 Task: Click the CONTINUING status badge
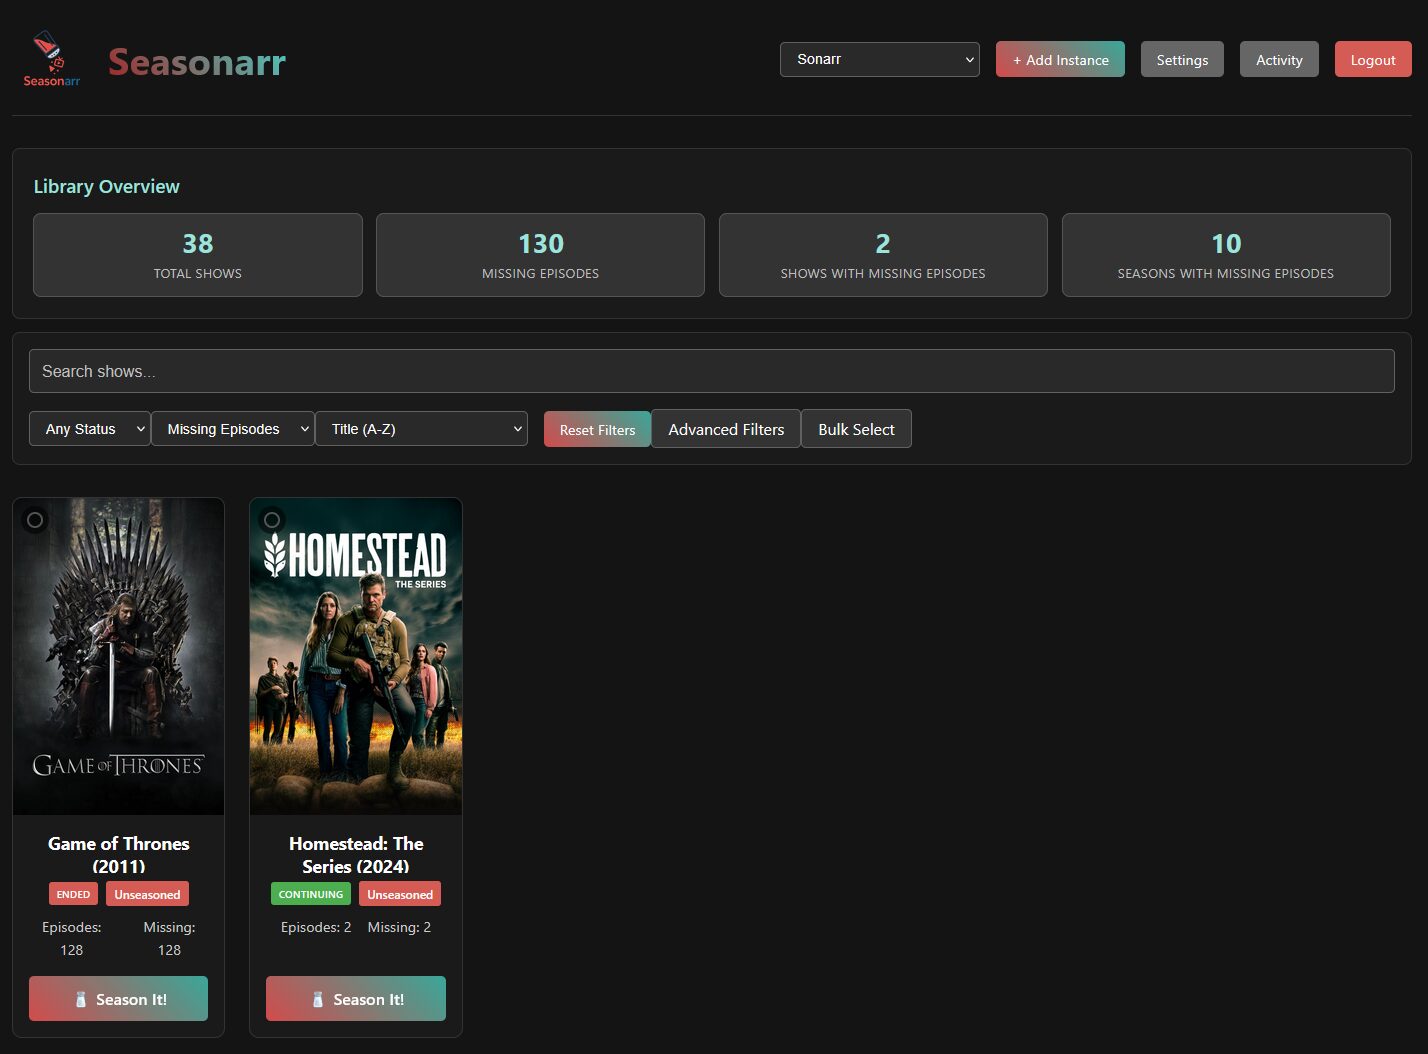[311, 894]
